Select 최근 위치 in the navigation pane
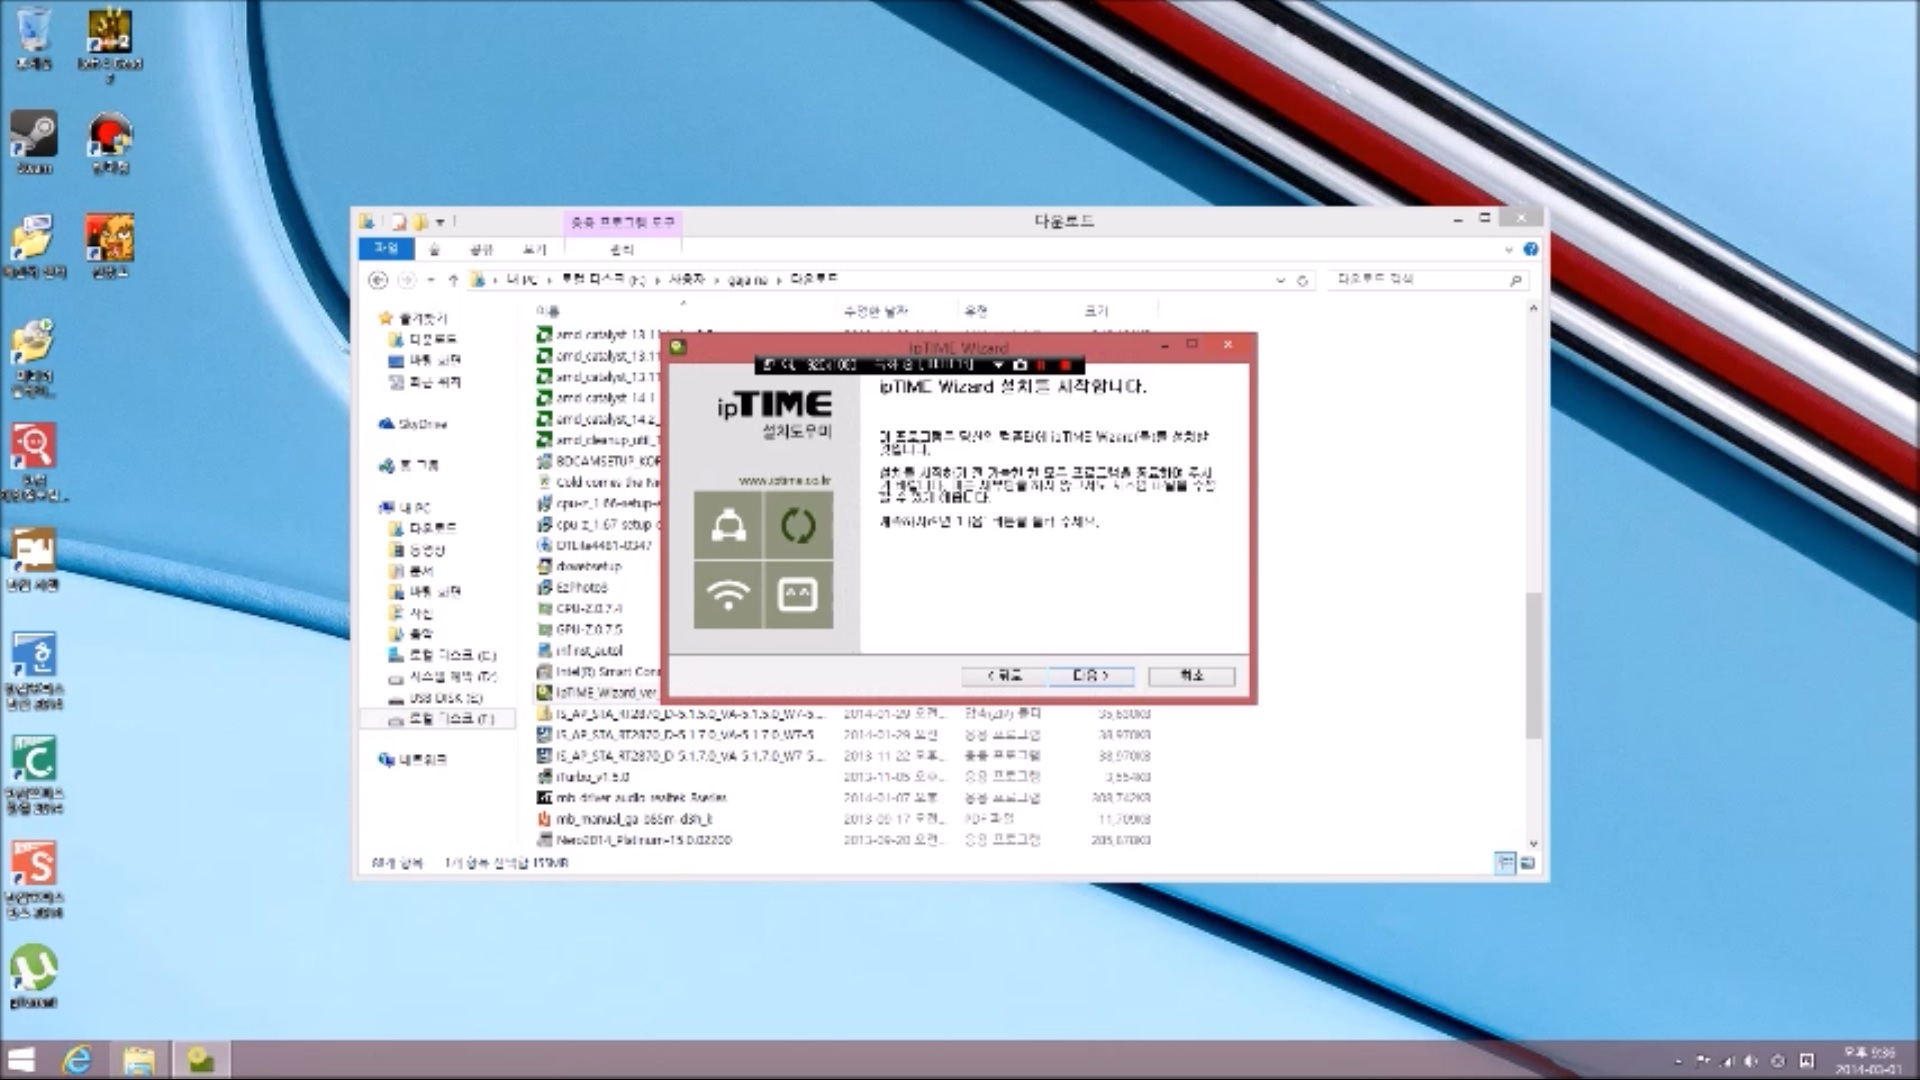This screenshot has height=1080, width=1920. click(435, 382)
